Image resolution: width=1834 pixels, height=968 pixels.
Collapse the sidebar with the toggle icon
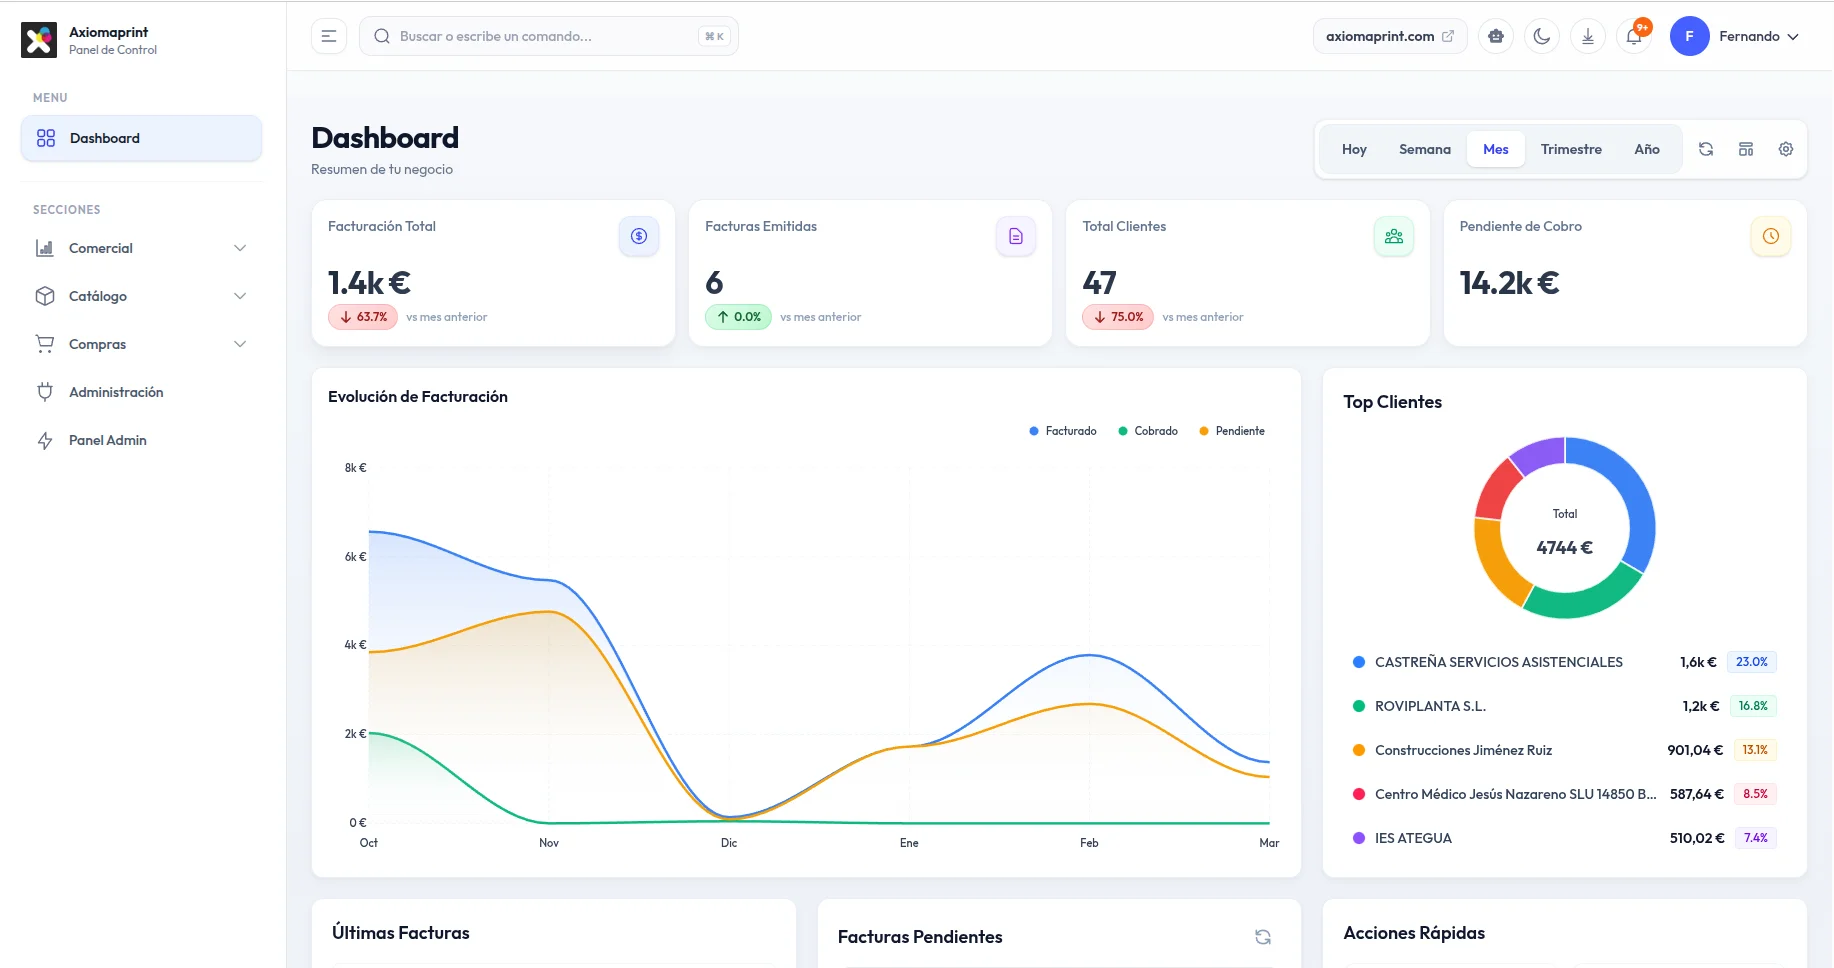coord(328,35)
